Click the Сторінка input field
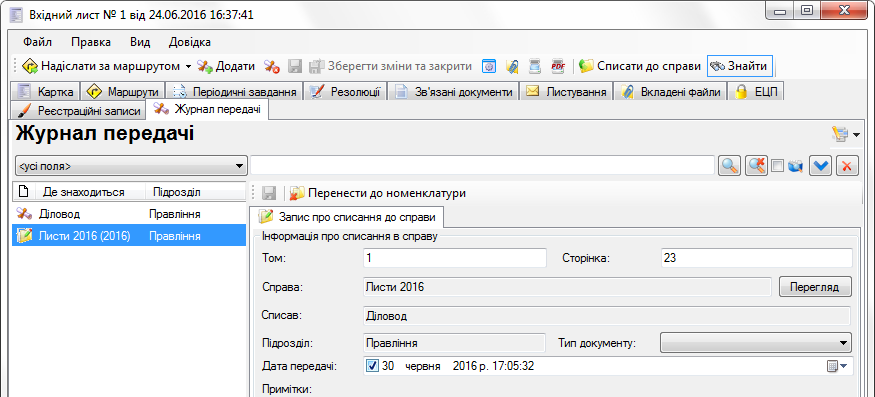 coord(756,258)
